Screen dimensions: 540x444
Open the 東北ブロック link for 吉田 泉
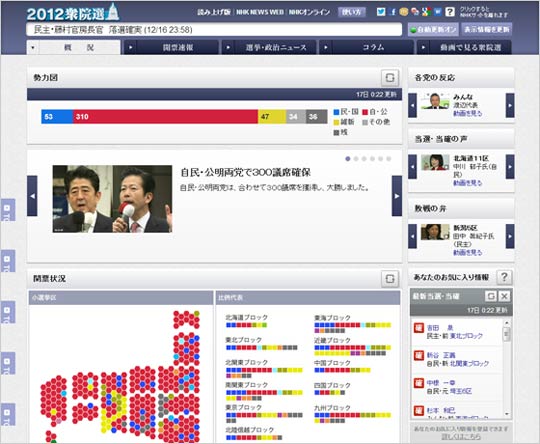click(x=466, y=336)
